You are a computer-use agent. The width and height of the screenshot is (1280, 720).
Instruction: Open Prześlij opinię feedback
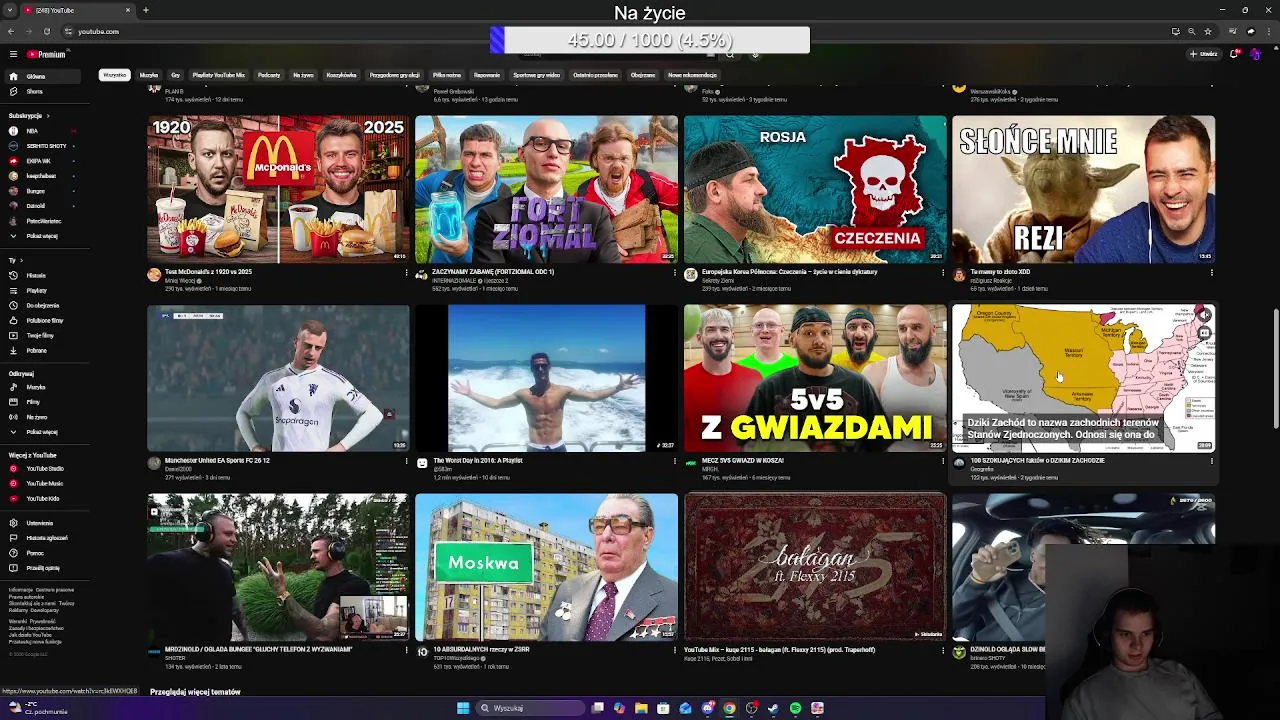coord(43,567)
